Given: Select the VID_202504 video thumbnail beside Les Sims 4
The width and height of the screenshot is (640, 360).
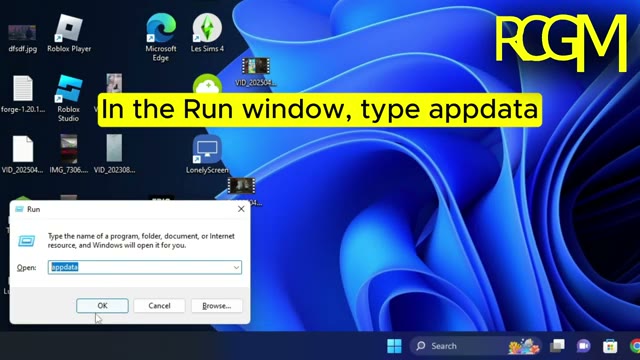Looking at the screenshot, I should (x=256, y=66).
